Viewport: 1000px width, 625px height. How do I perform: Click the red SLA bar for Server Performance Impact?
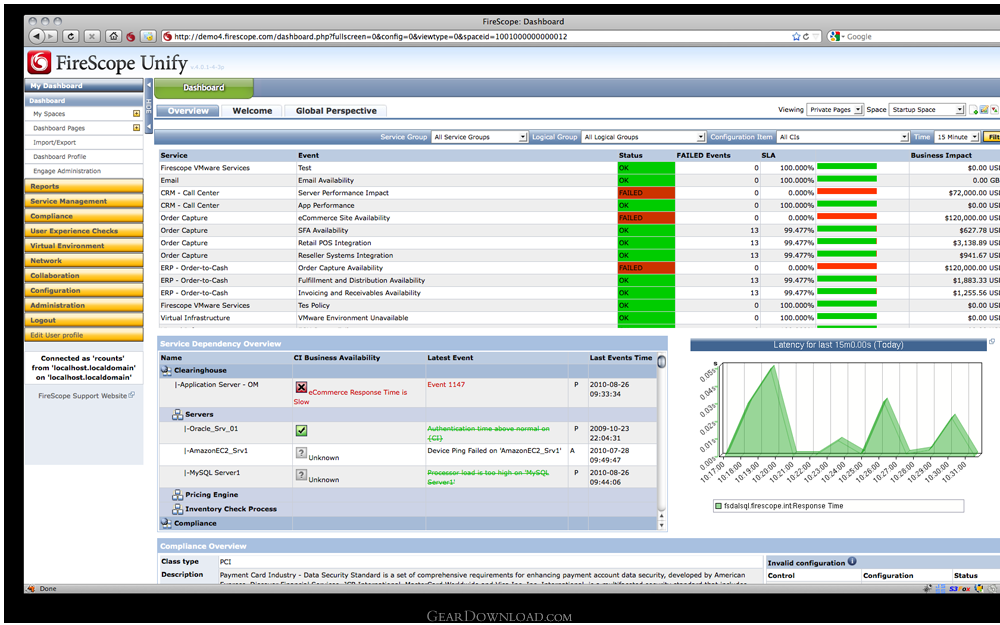click(847, 191)
